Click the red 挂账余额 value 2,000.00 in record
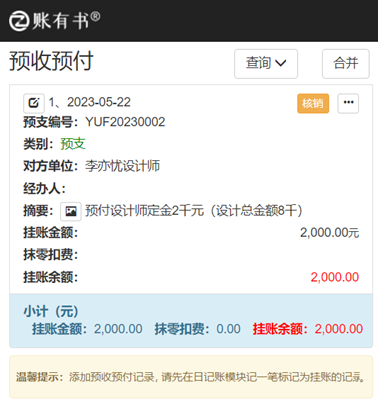 [x=335, y=277]
